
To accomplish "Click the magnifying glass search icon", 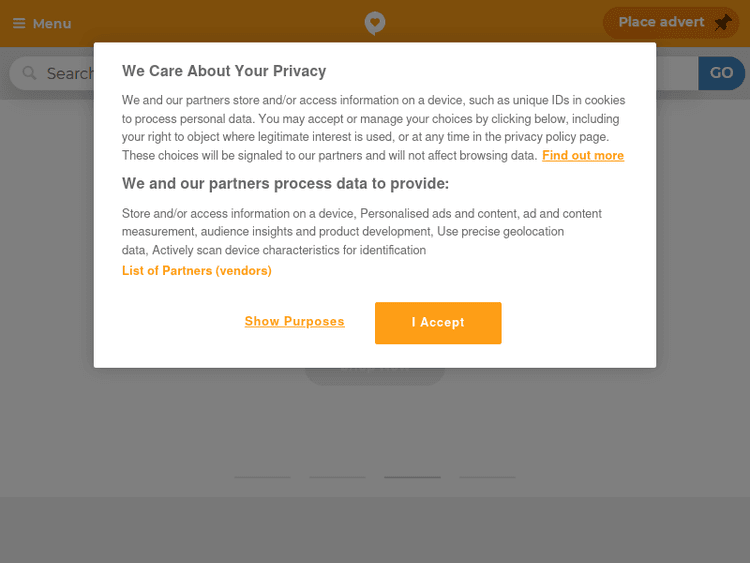I will point(29,73).
